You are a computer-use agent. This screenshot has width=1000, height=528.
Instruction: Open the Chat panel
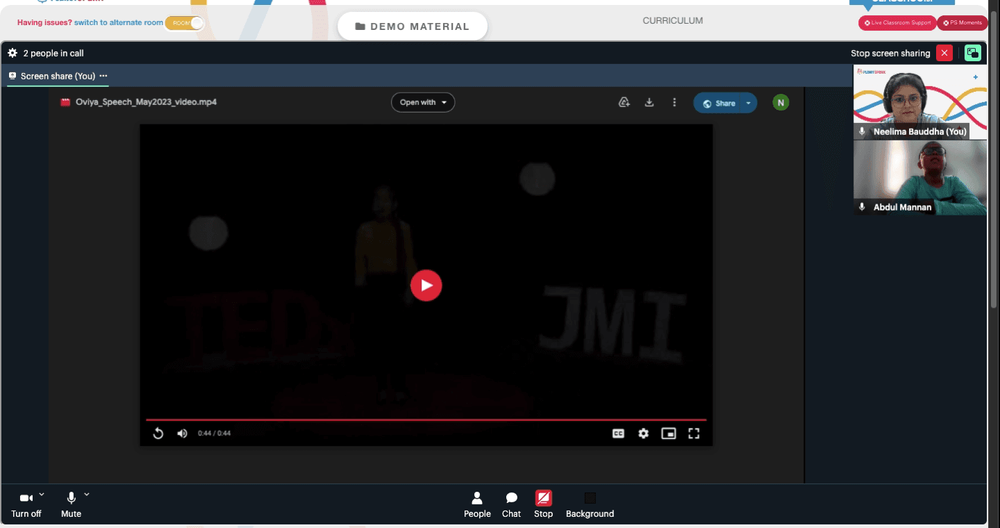point(511,504)
